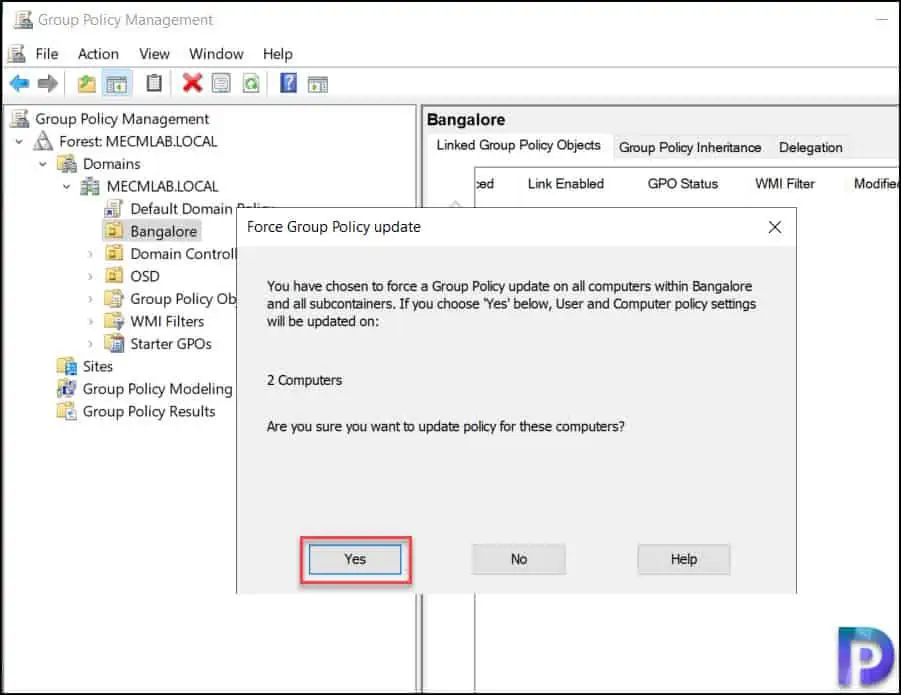This screenshot has width=901, height=695.
Task: Click the Bangalore OU folder icon
Action: pyautogui.click(x=114, y=231)
